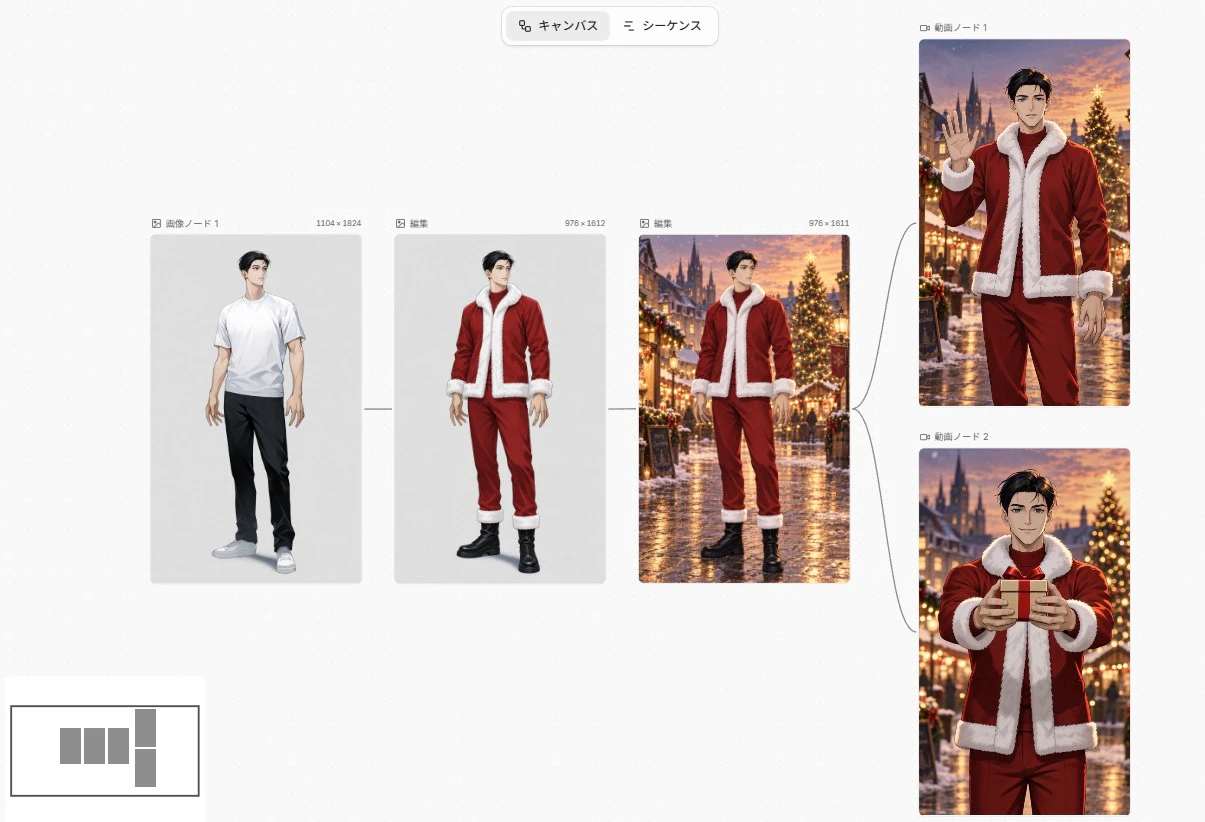Screen dimensions: 1205x822
Task: Click the 976 × 1612 dimension text
Action: pos(585,224)
